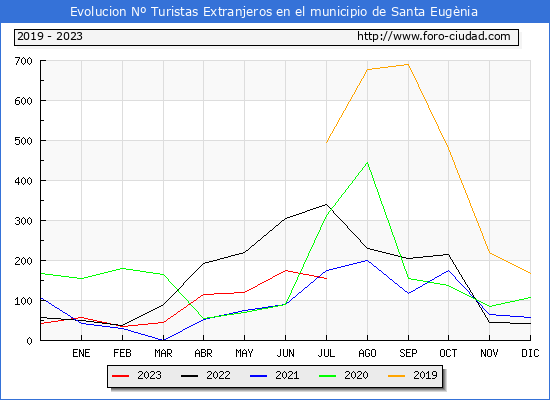This screenshot has height=400, width=550.
Task: Click the '200' y-axis value
Action: pos(24,261)
